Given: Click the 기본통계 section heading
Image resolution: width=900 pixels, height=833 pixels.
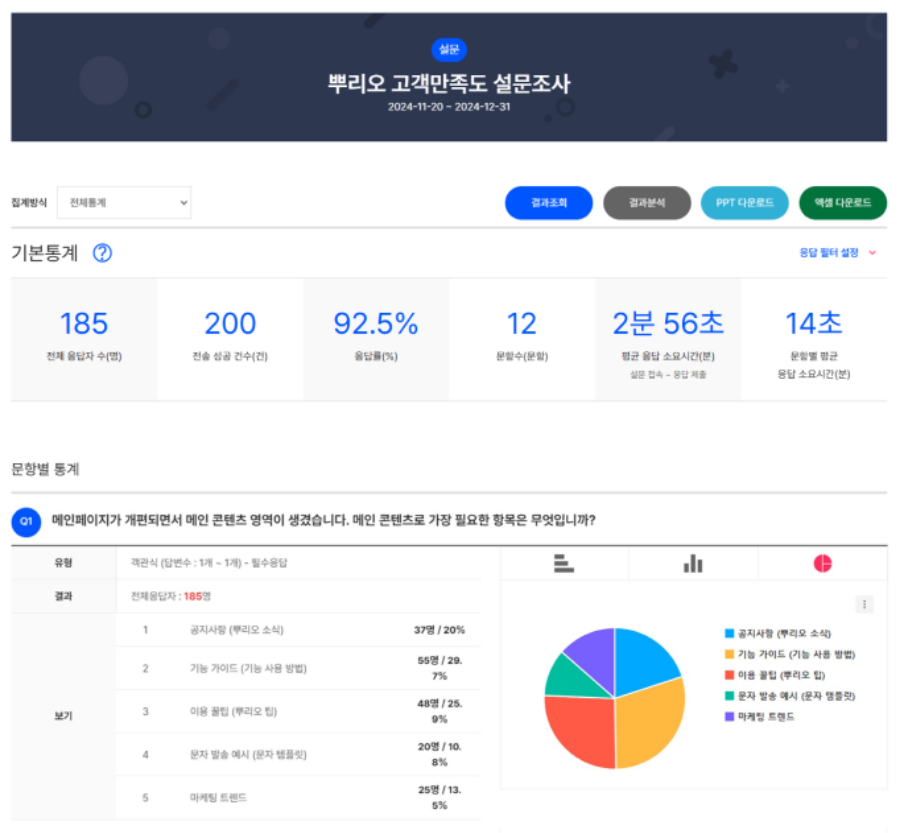Looking at the screenshot, I should tap(45, 253).
